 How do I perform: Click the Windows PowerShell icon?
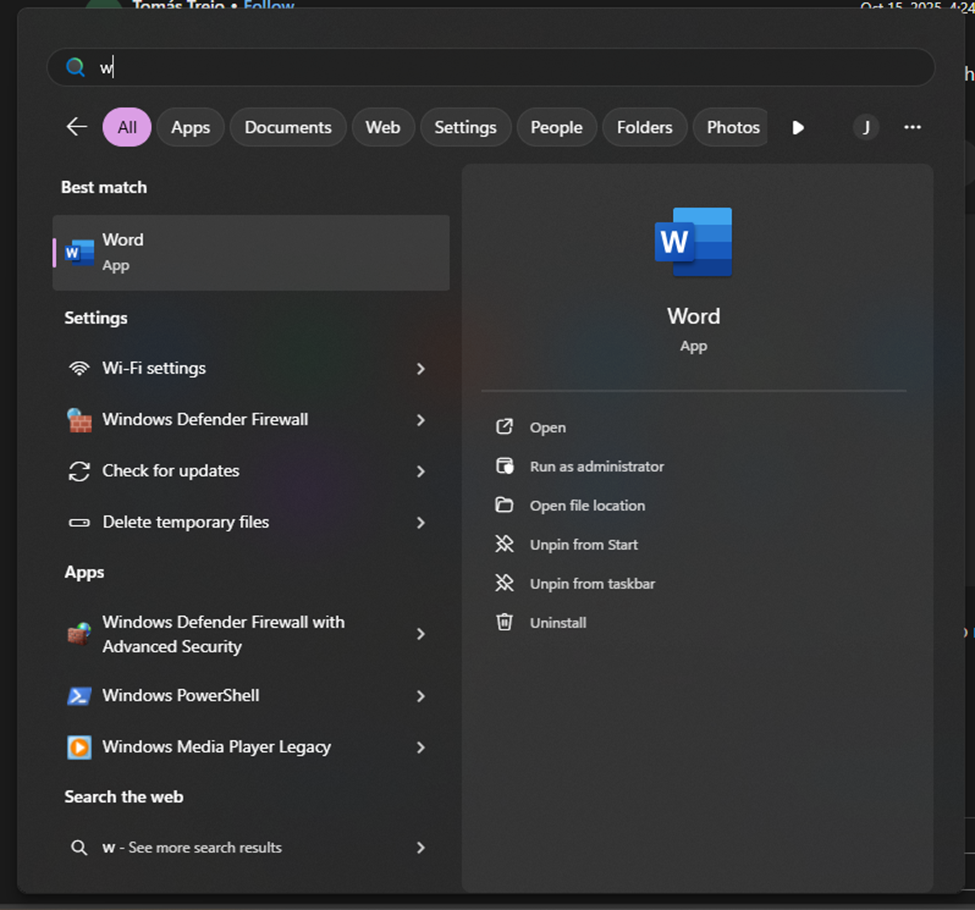pos(79,696)
